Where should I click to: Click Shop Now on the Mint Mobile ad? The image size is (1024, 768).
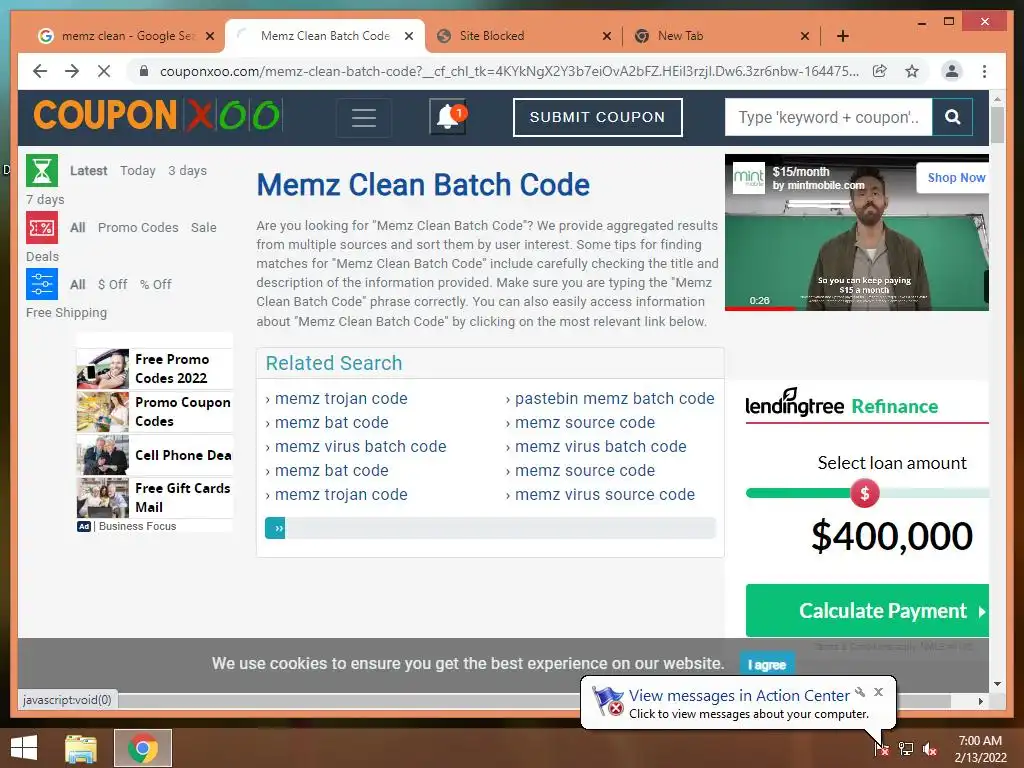(955, 178)
